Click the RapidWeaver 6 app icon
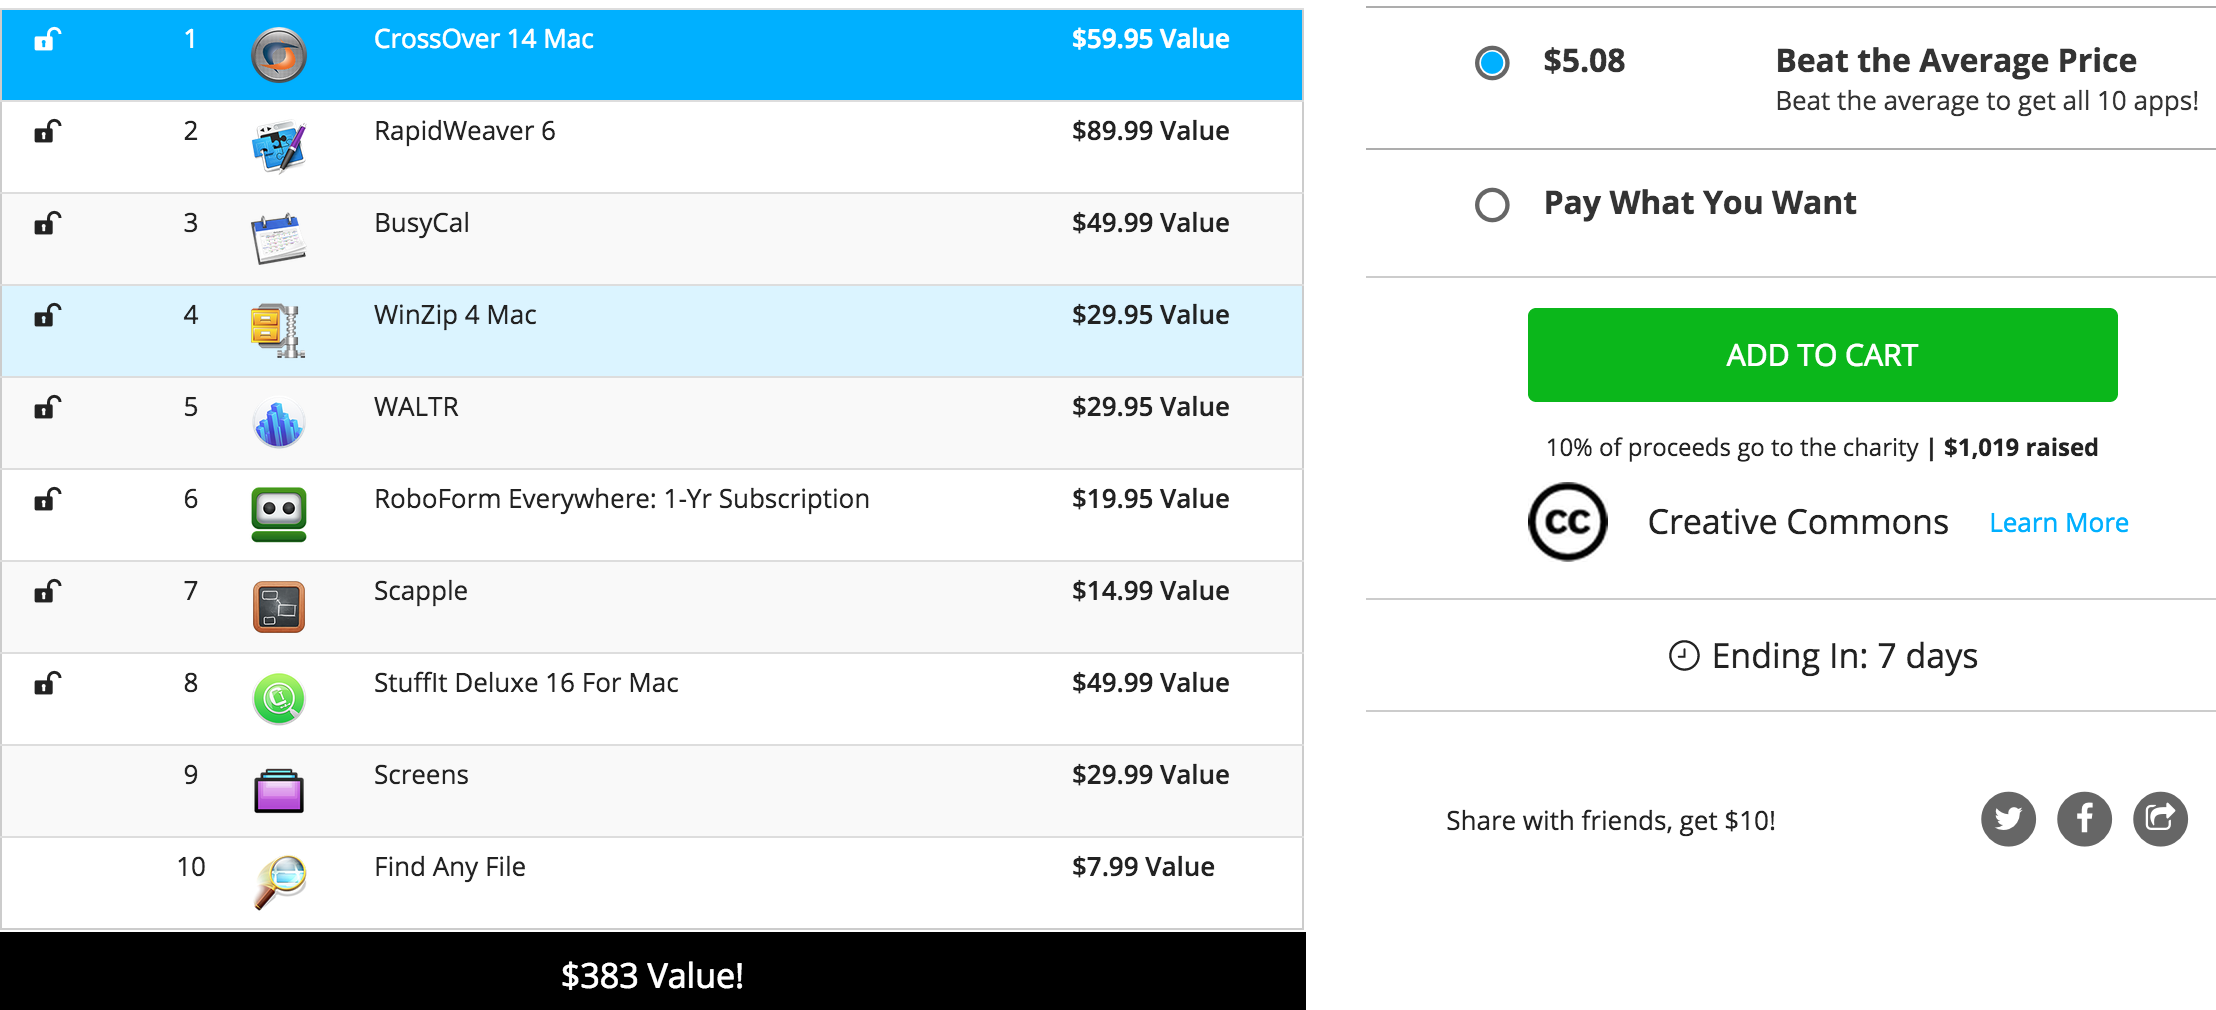This screenshot has width=2216, height=1010. tap(280, 146)
